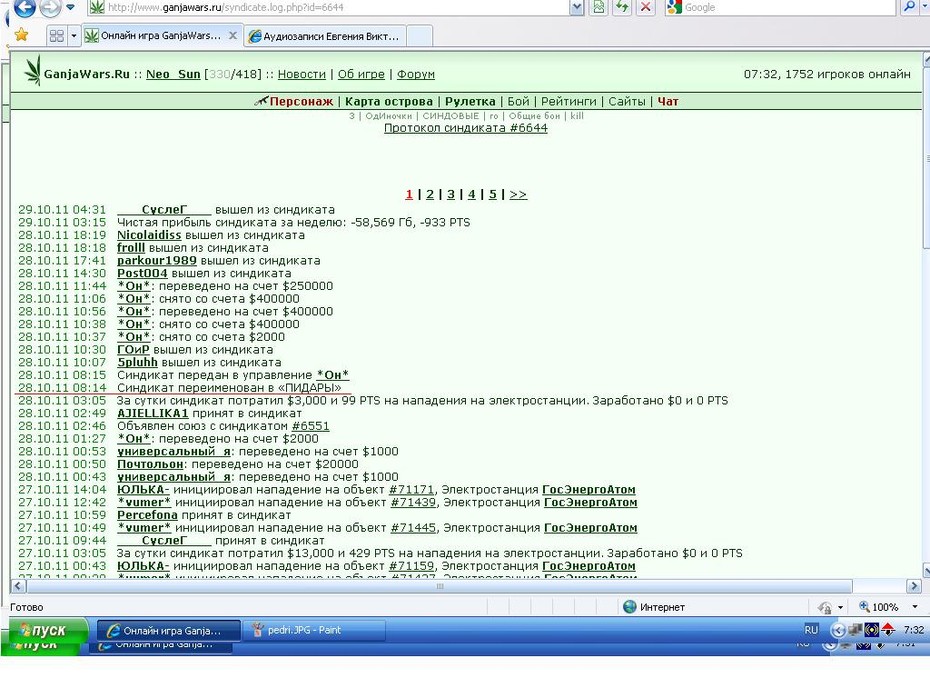The height and width of the screenshot is (698, 930).
Task: Open the Nicolaidiss player link
Action: 149,235
